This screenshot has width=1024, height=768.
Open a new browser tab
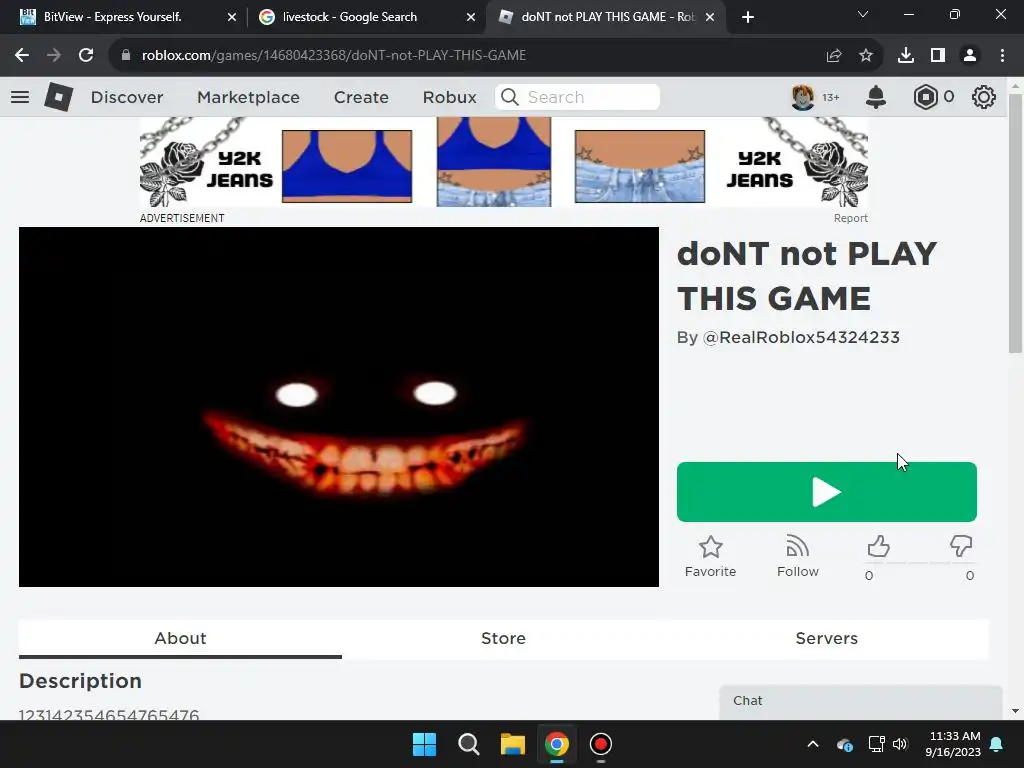748,17
